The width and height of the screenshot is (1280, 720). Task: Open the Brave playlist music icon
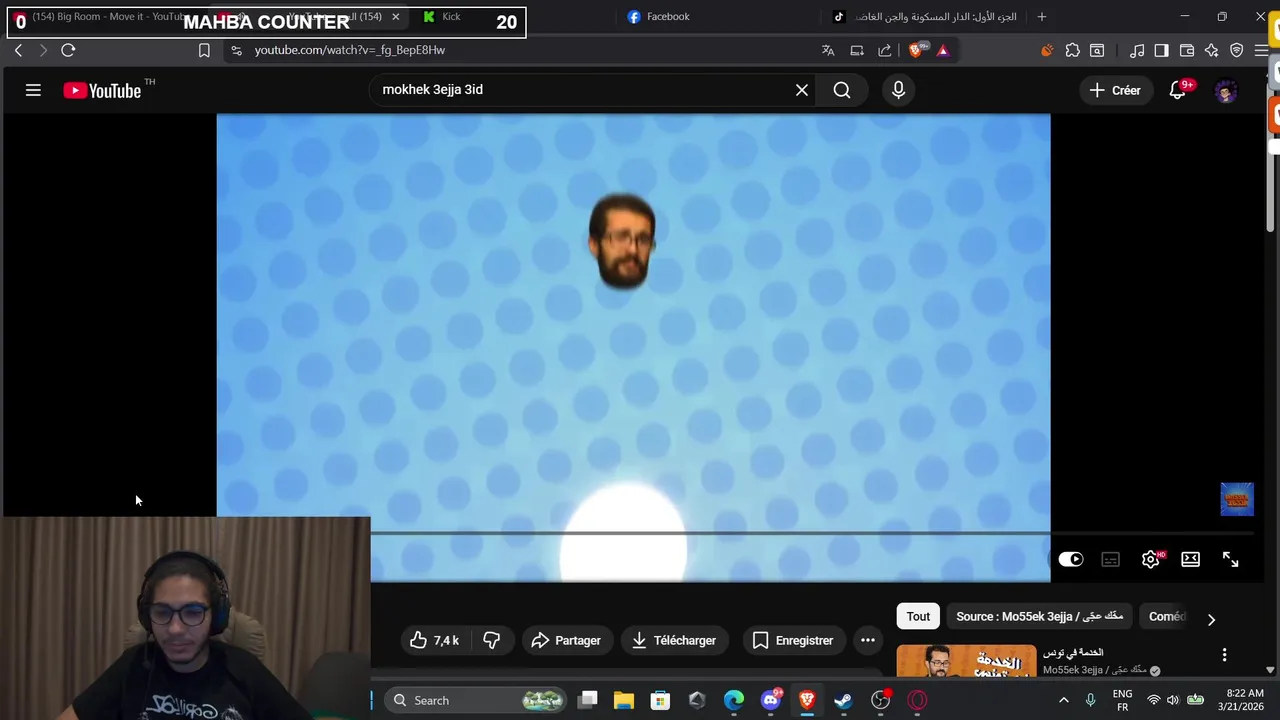pos(1137,50)
